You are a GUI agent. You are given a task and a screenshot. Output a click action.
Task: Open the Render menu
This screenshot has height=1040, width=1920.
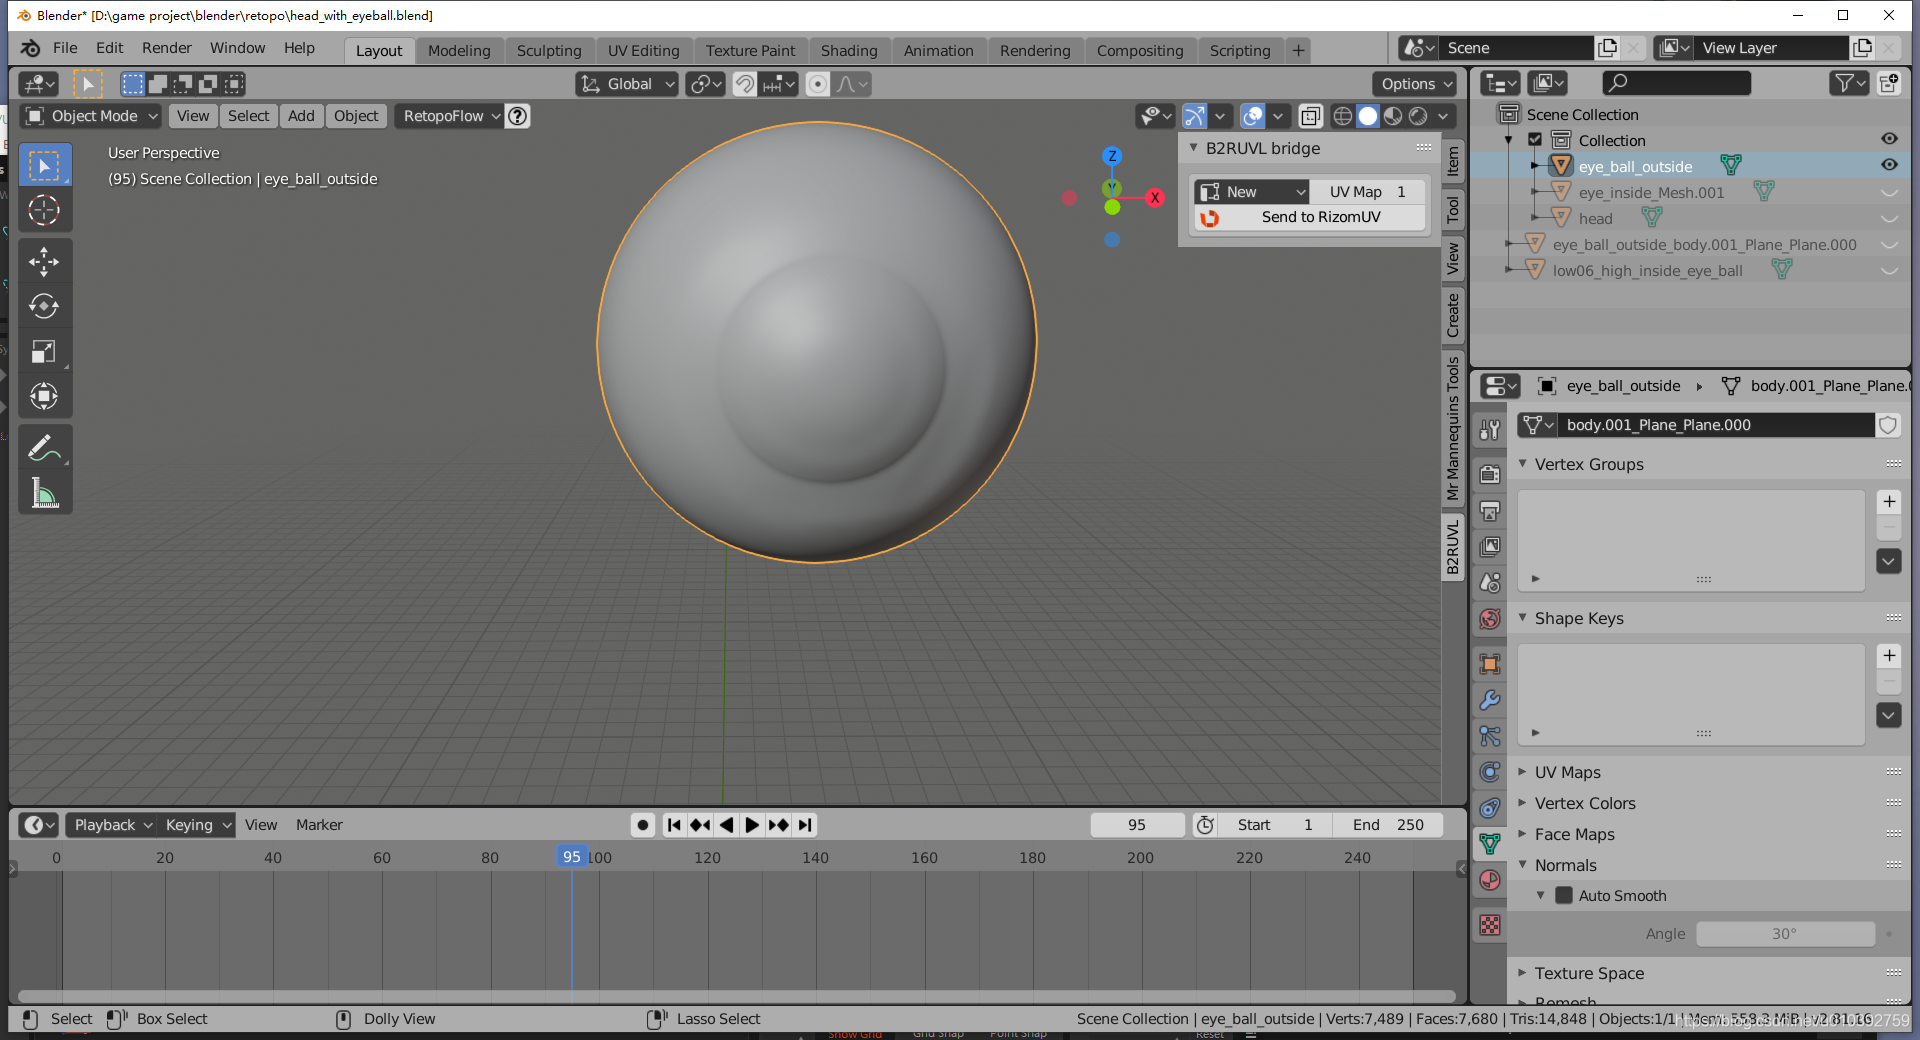[x=167, y=48]
